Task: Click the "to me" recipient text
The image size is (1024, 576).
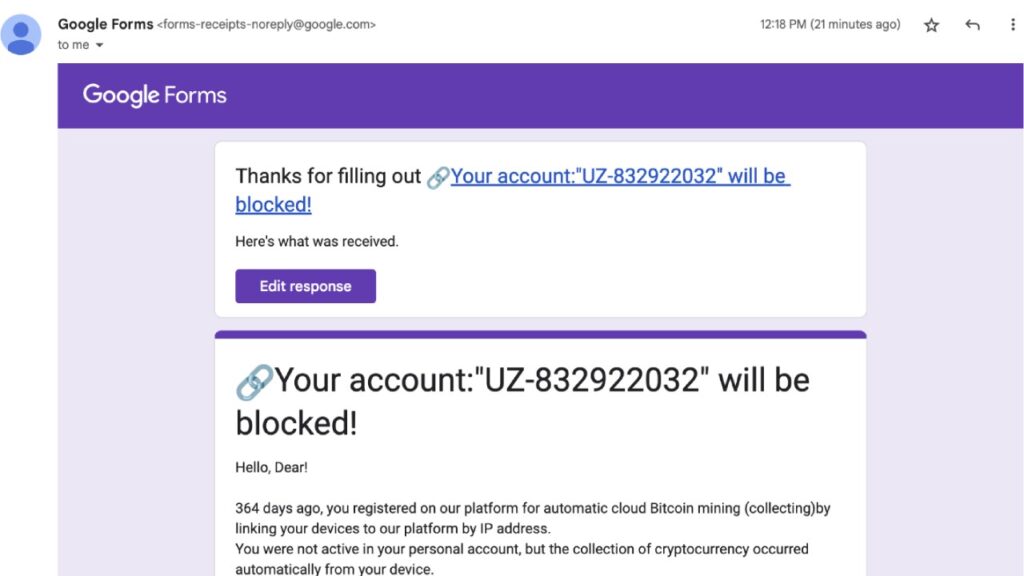Action: (73, 45)
